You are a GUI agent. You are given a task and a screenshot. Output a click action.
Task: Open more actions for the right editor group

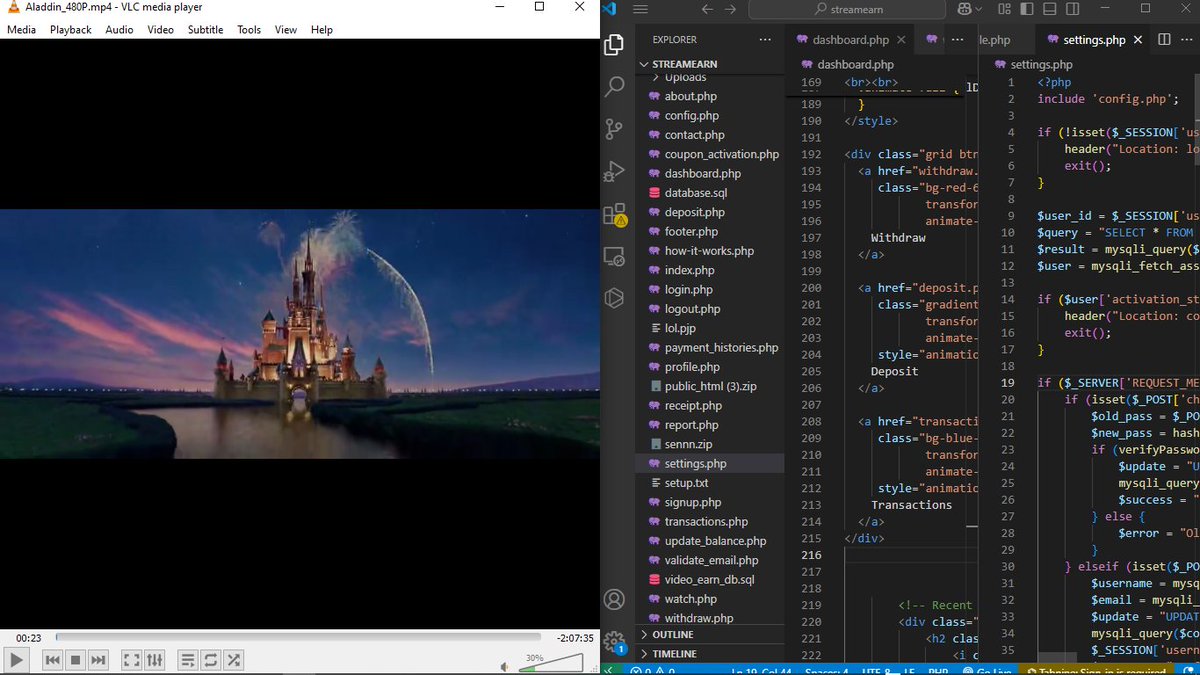(x=1187, y=40)
